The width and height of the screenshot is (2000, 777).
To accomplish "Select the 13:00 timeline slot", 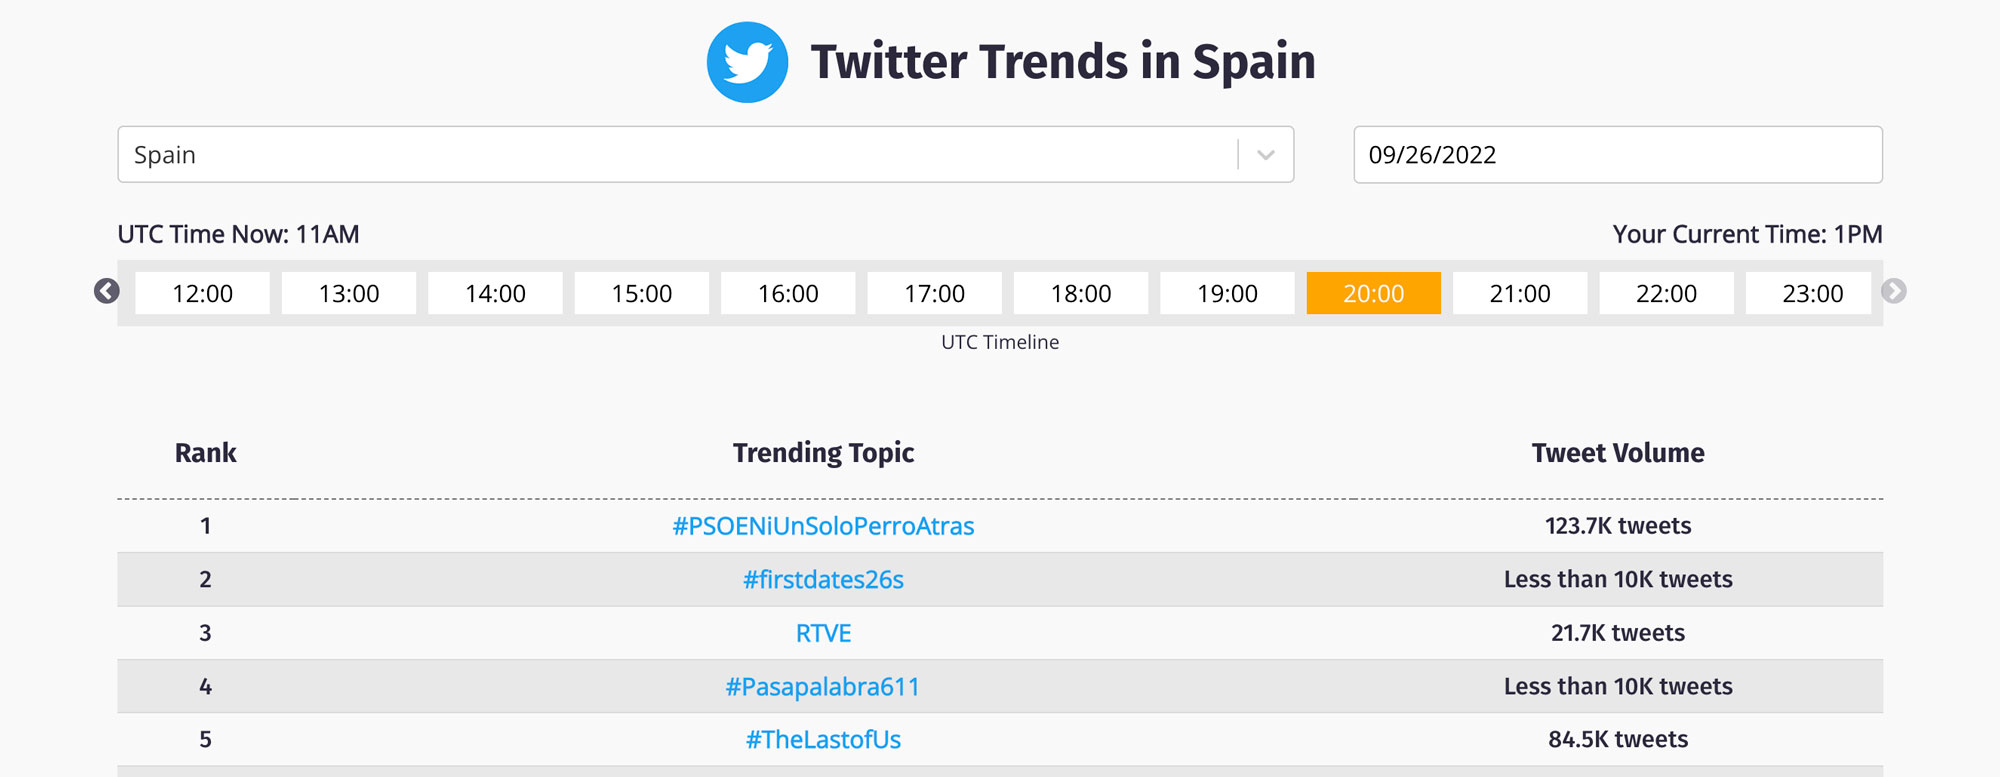I will (x=349, y=293).
